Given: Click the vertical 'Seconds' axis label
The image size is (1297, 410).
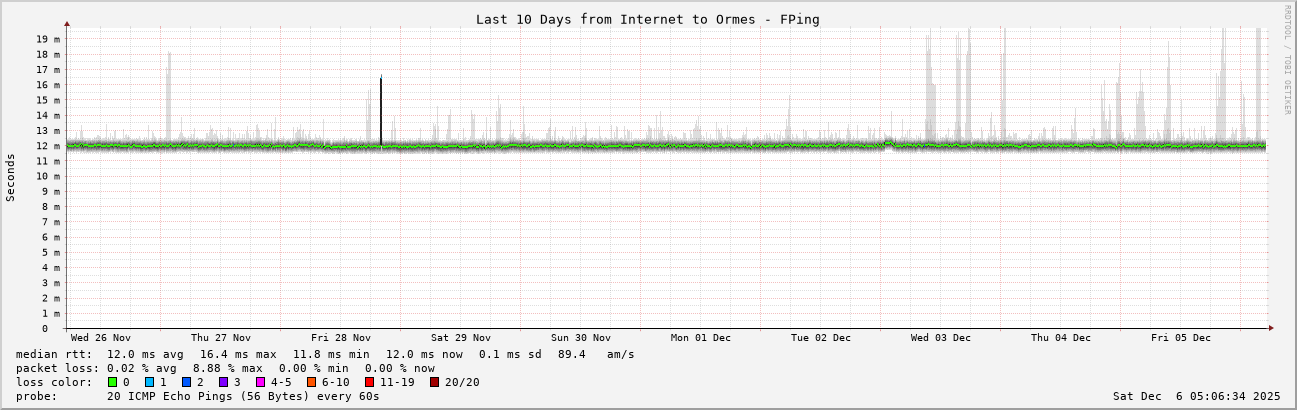Looking at the screenshot, I should point(11,177).
